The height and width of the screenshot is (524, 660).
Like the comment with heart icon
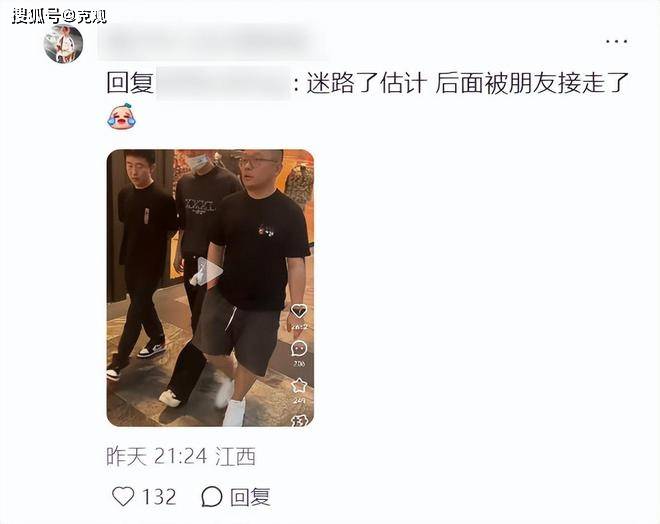tap(123, 497)
